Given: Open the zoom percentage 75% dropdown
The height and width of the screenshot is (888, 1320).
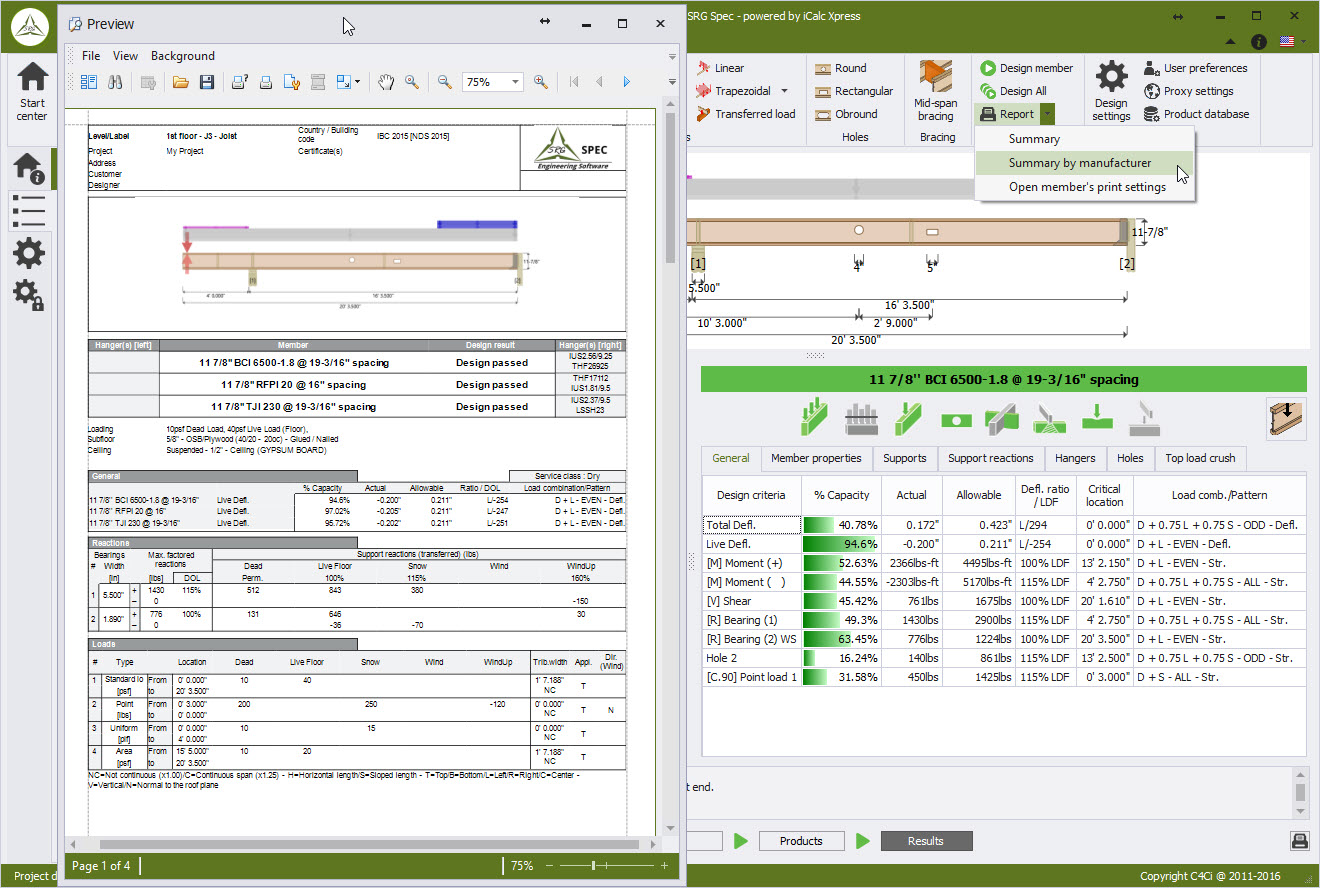Looking at the screenshot, I should (x=517, y=82).
